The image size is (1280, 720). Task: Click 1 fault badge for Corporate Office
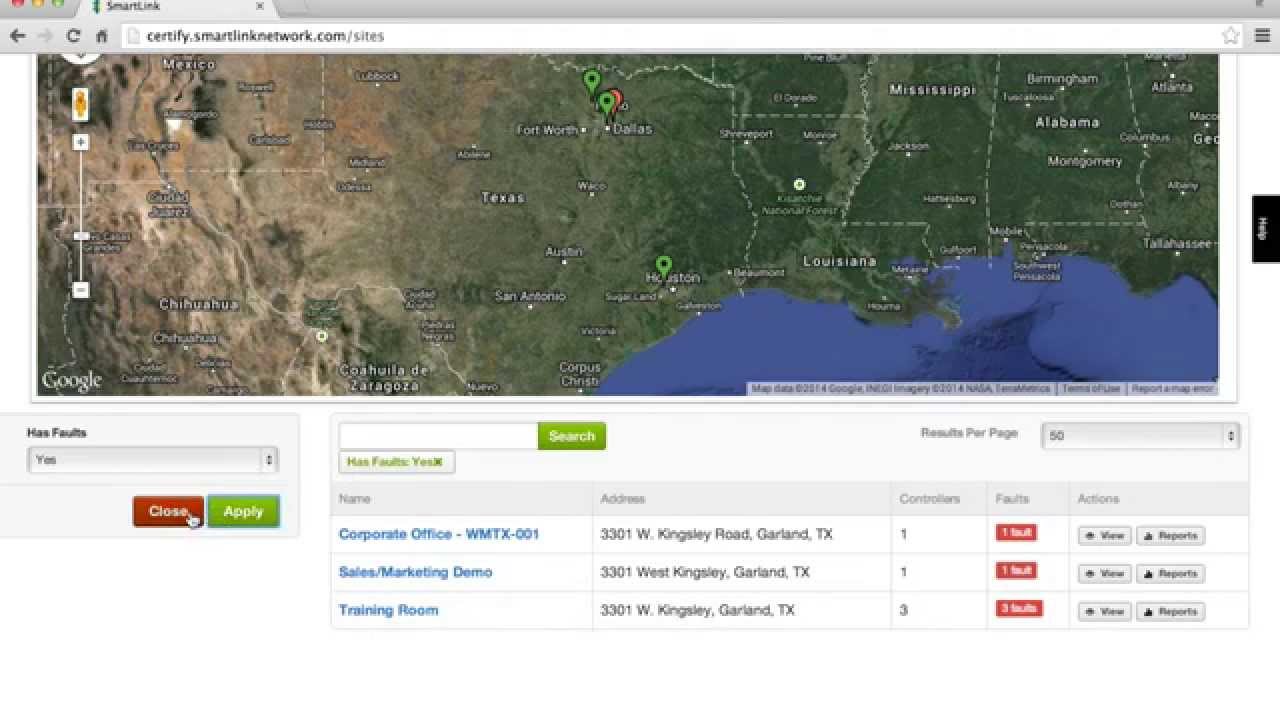[x=1016, y=533]
